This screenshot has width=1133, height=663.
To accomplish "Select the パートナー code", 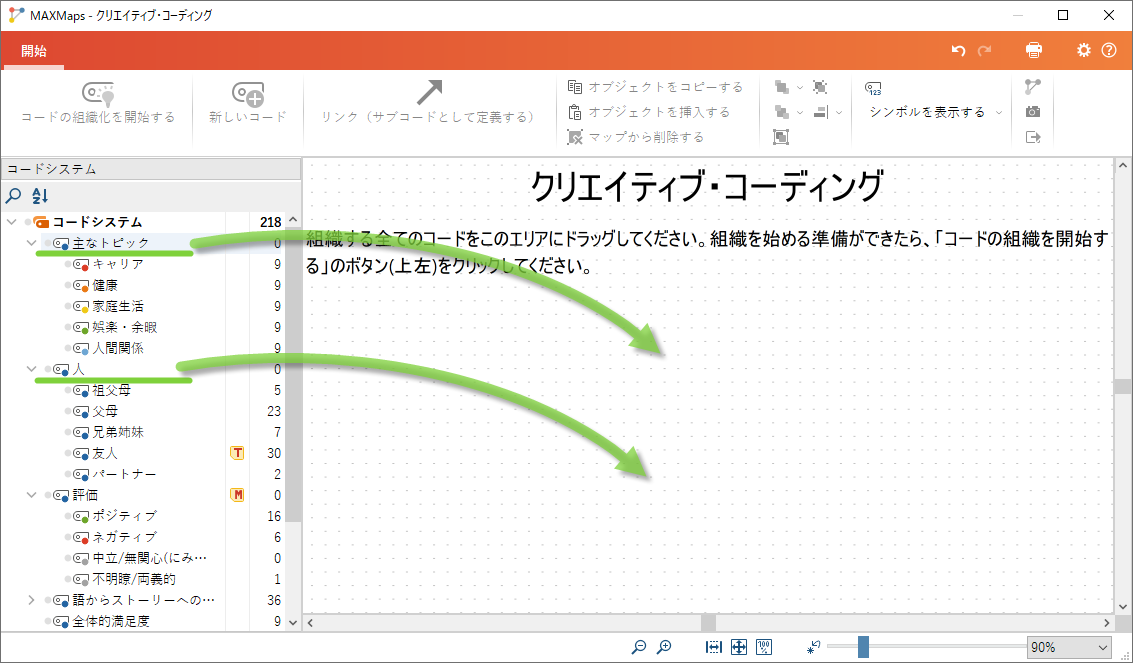I will click(x=125, y=474).
